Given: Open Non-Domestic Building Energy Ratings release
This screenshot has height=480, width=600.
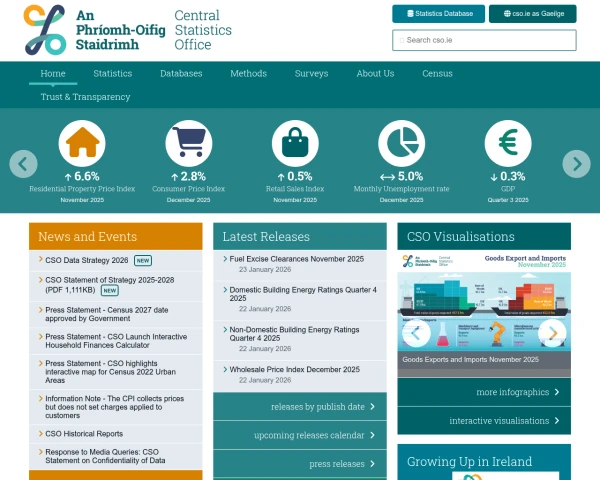Looking at the screenshot, I should [x=294, y=334].
